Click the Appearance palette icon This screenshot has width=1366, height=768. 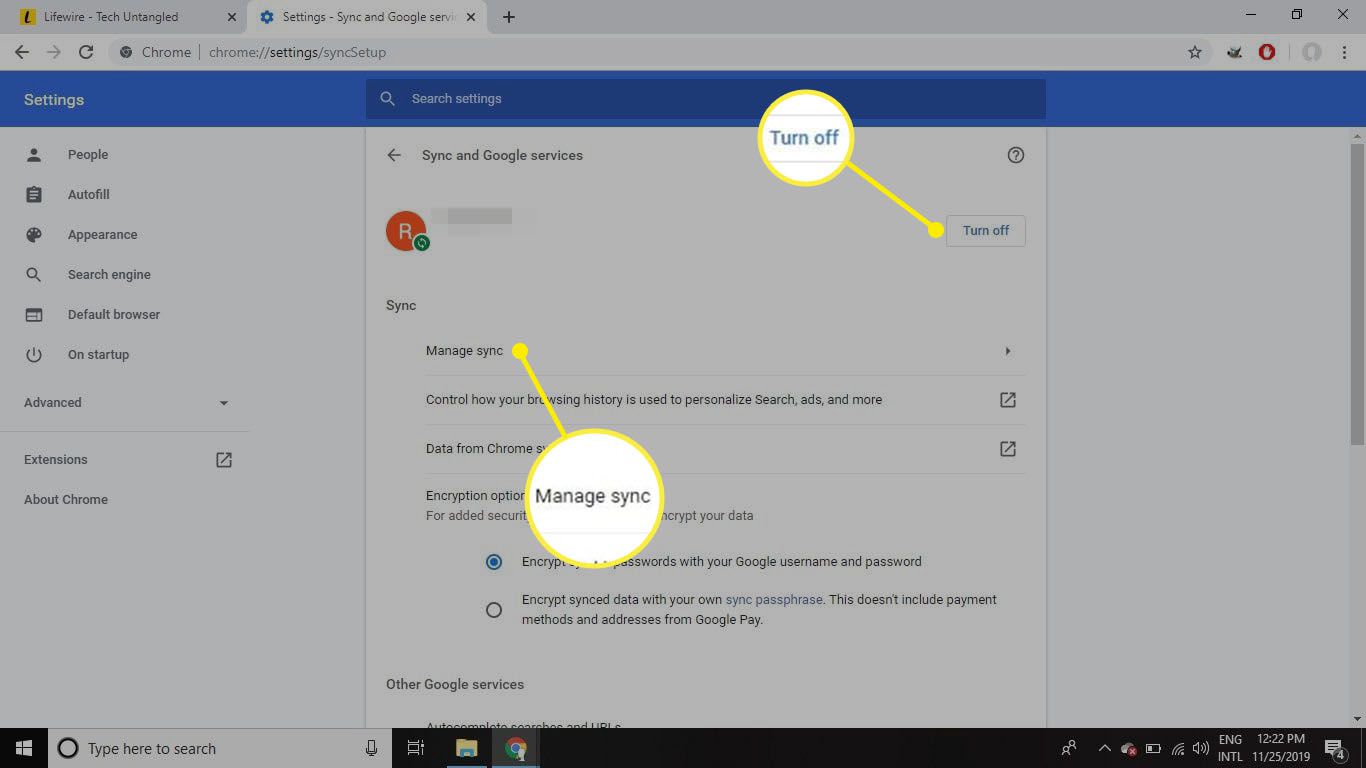point(34,234)
